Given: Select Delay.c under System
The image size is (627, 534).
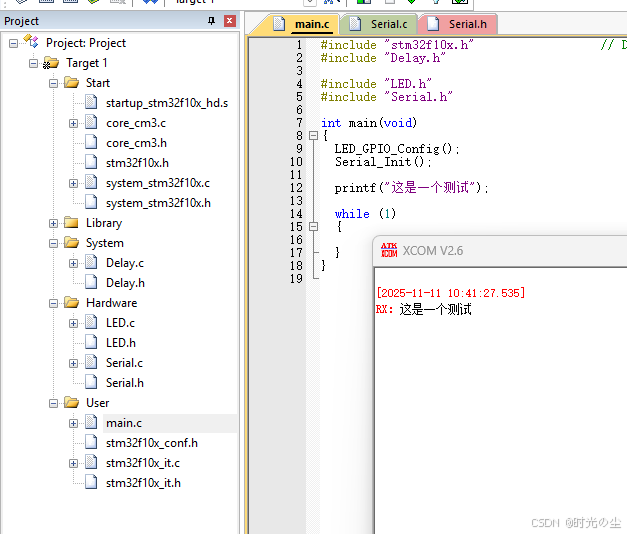Looking at the screenshot, I should 125,263.
